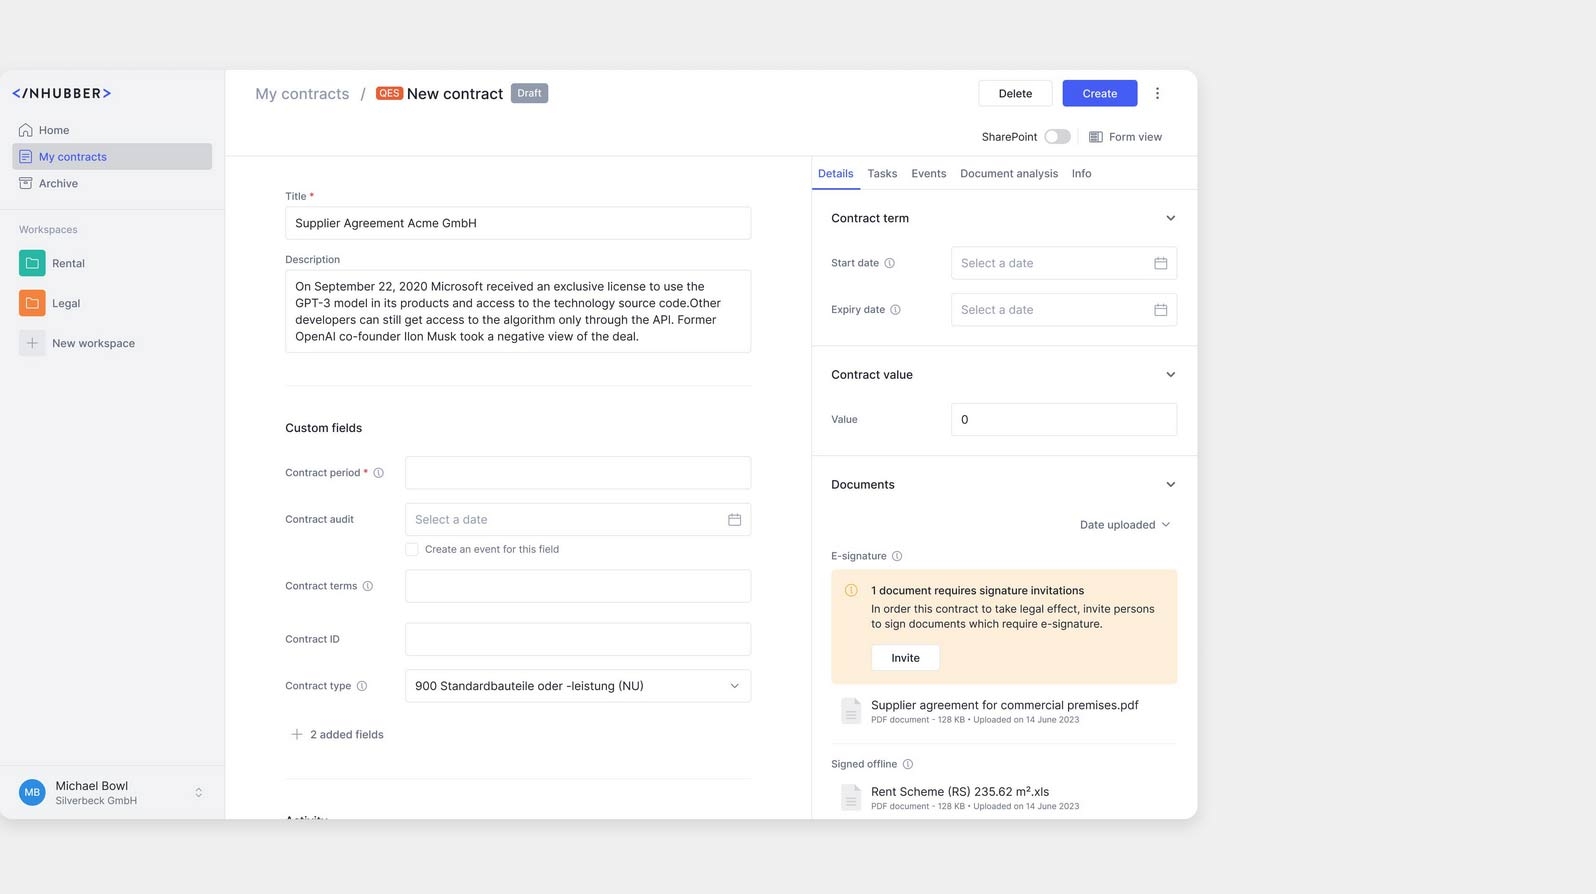Click the Contract value input field
1596x894 pixels.
[1064, 420]
